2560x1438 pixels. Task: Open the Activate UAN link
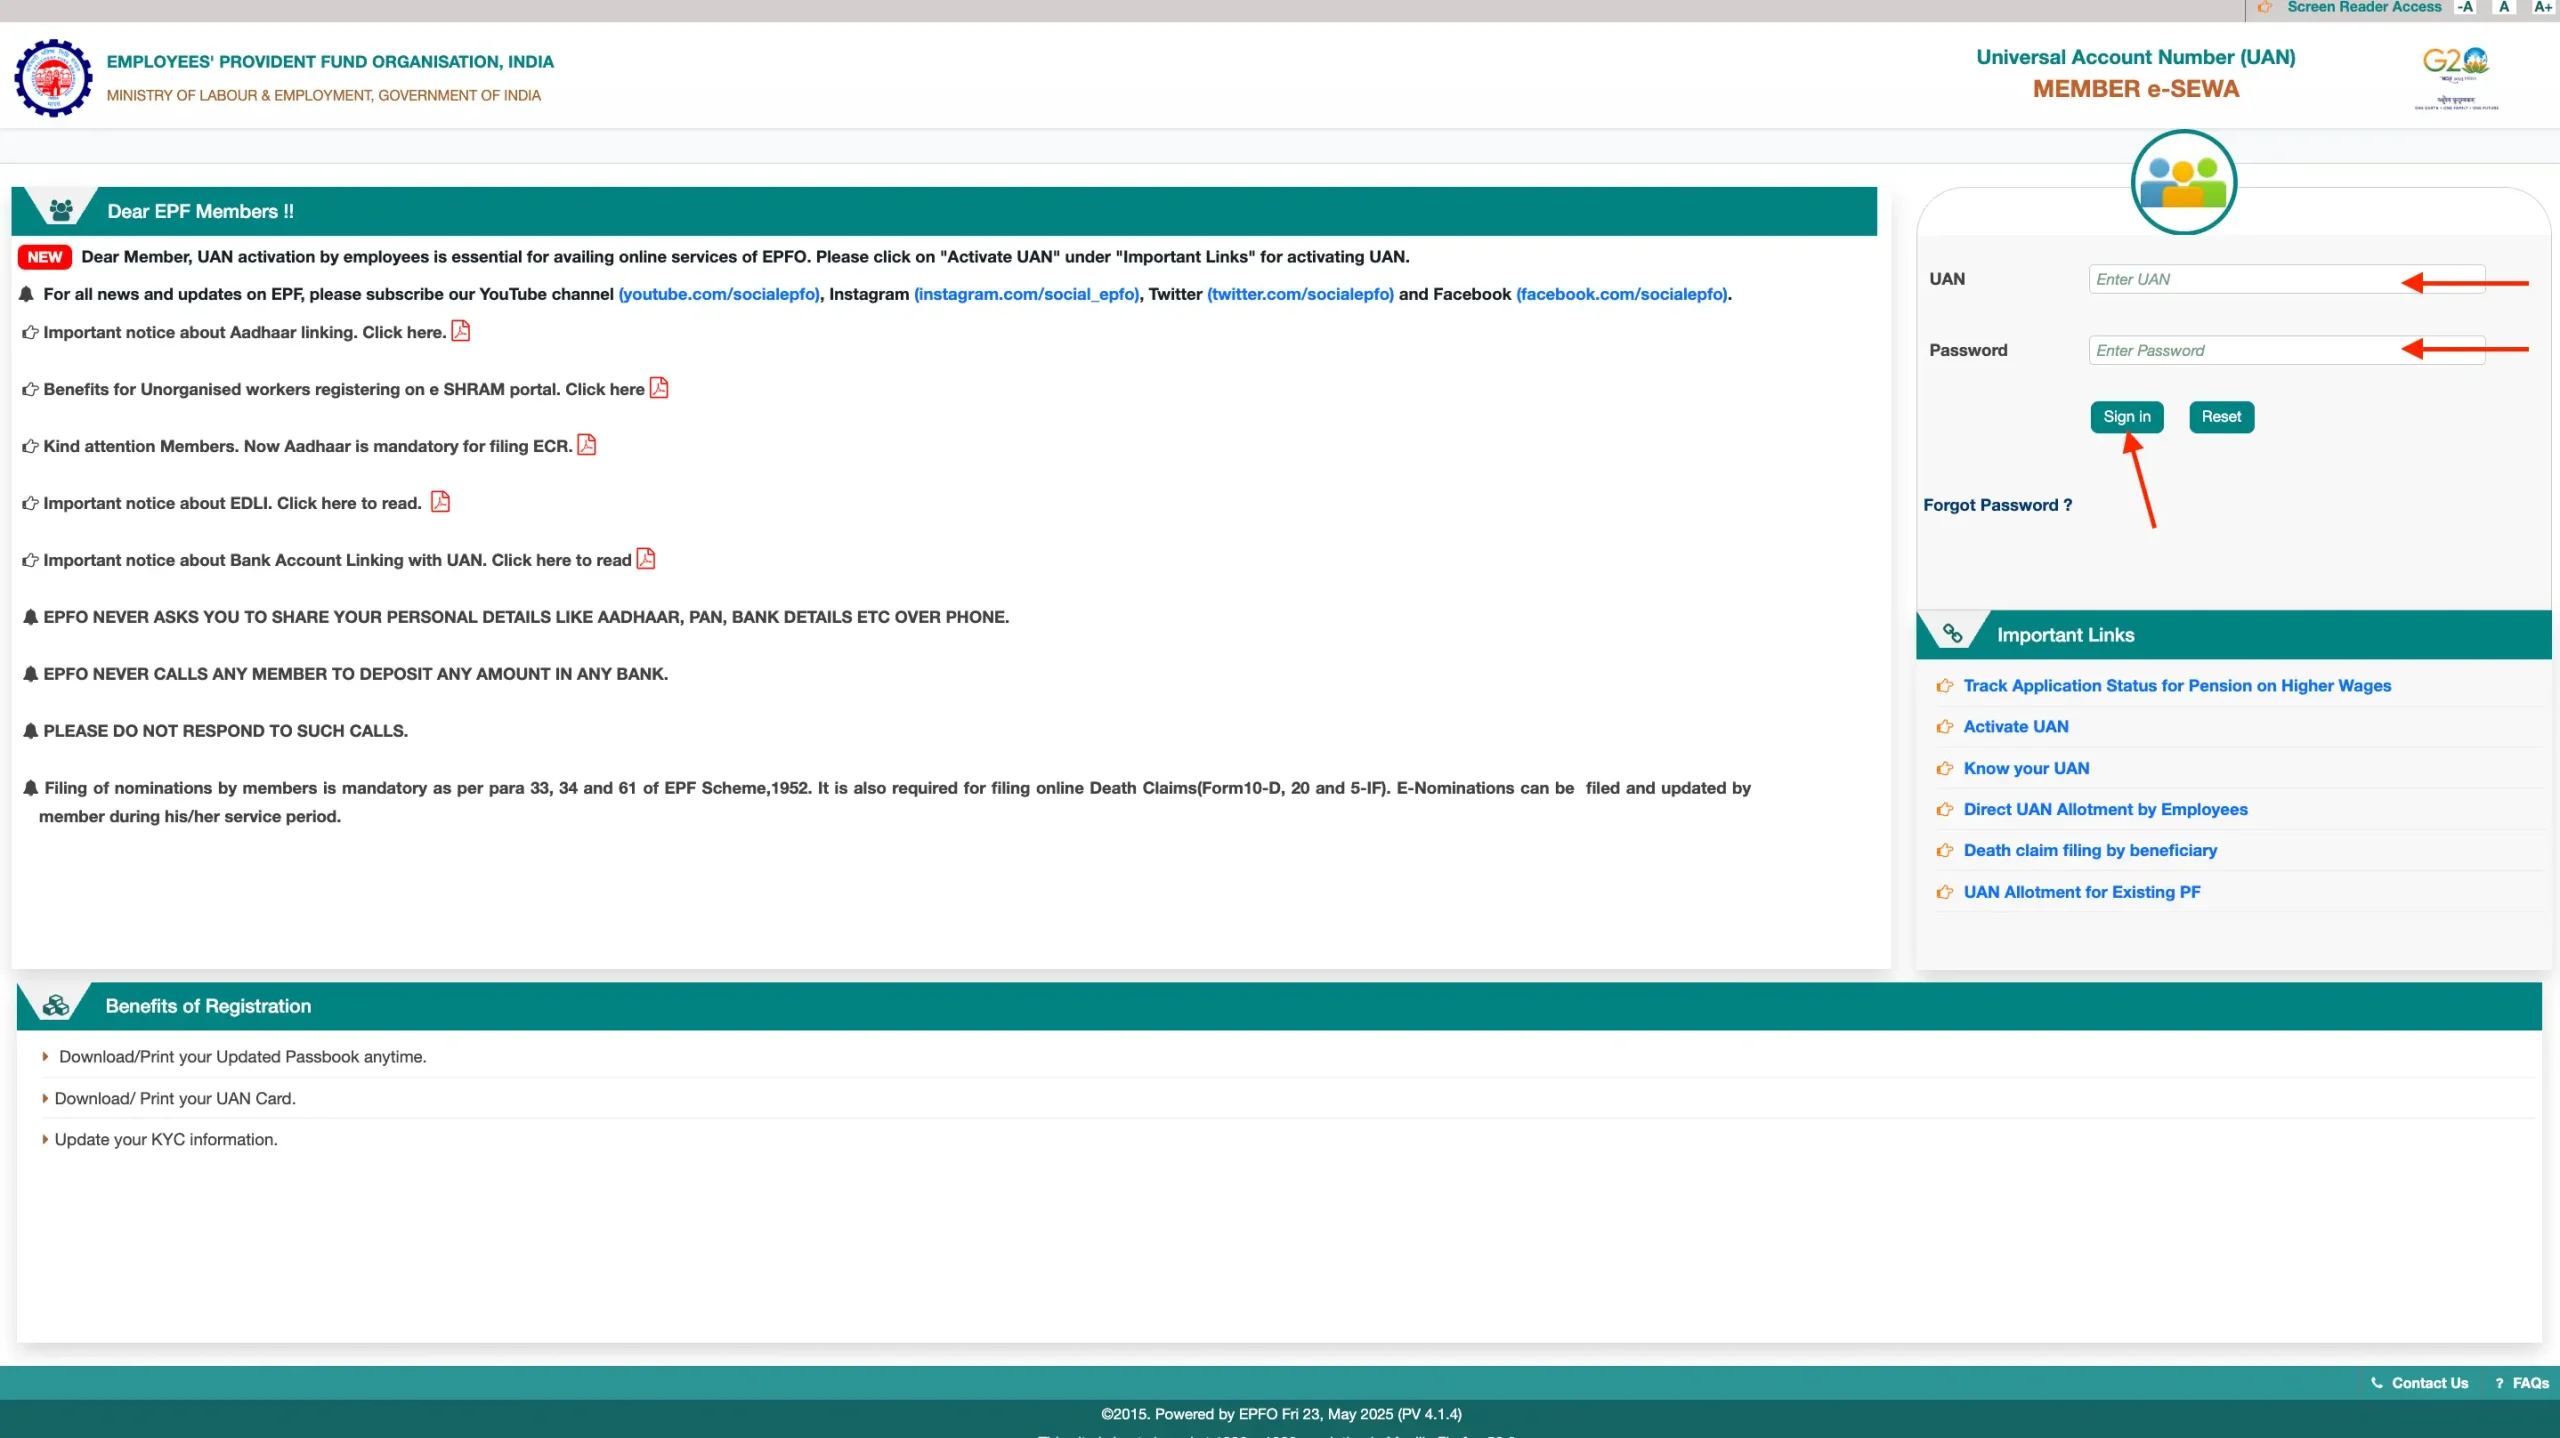coord(2015,726)
